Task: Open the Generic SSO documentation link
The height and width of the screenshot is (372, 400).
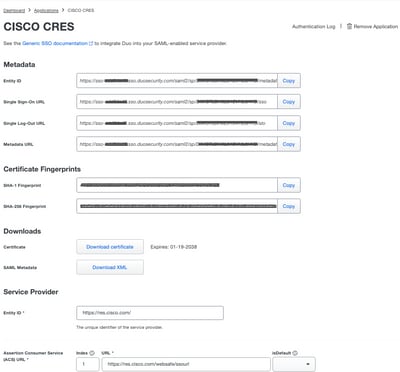Action: click(55, 43)
